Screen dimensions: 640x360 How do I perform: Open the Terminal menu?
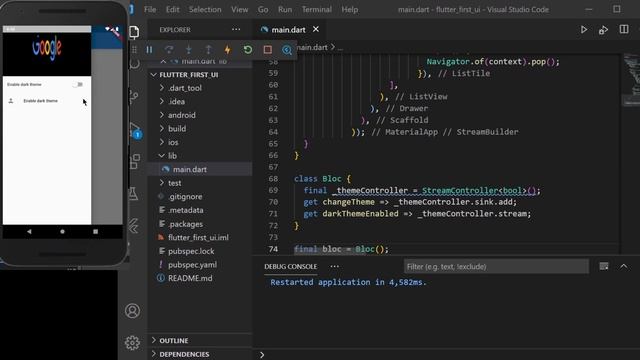click(317, 9)
